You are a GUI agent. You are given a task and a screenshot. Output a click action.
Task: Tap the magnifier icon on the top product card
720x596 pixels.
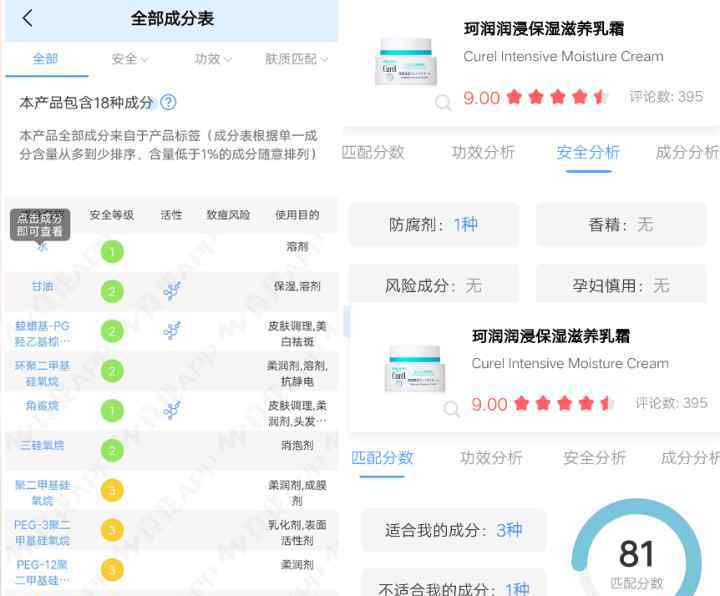pos(443,102)
